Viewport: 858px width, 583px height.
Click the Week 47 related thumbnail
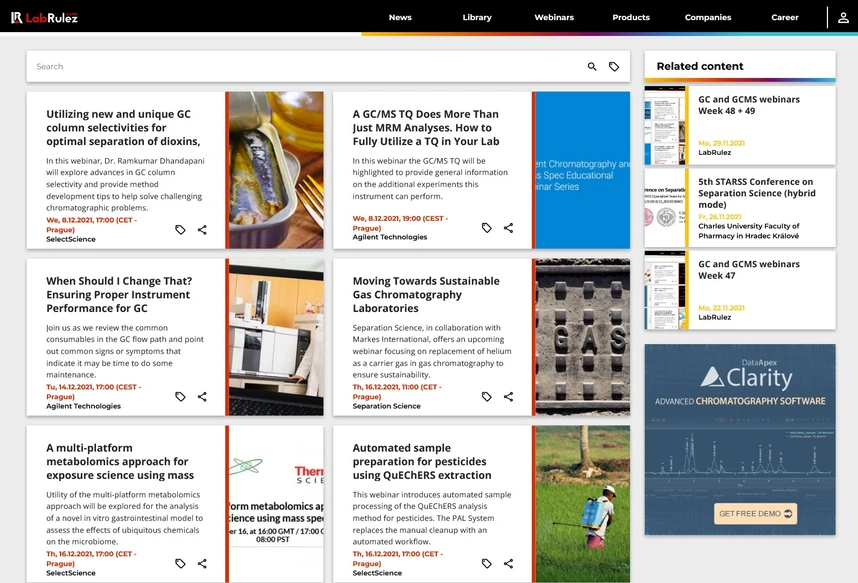point(665,290)
